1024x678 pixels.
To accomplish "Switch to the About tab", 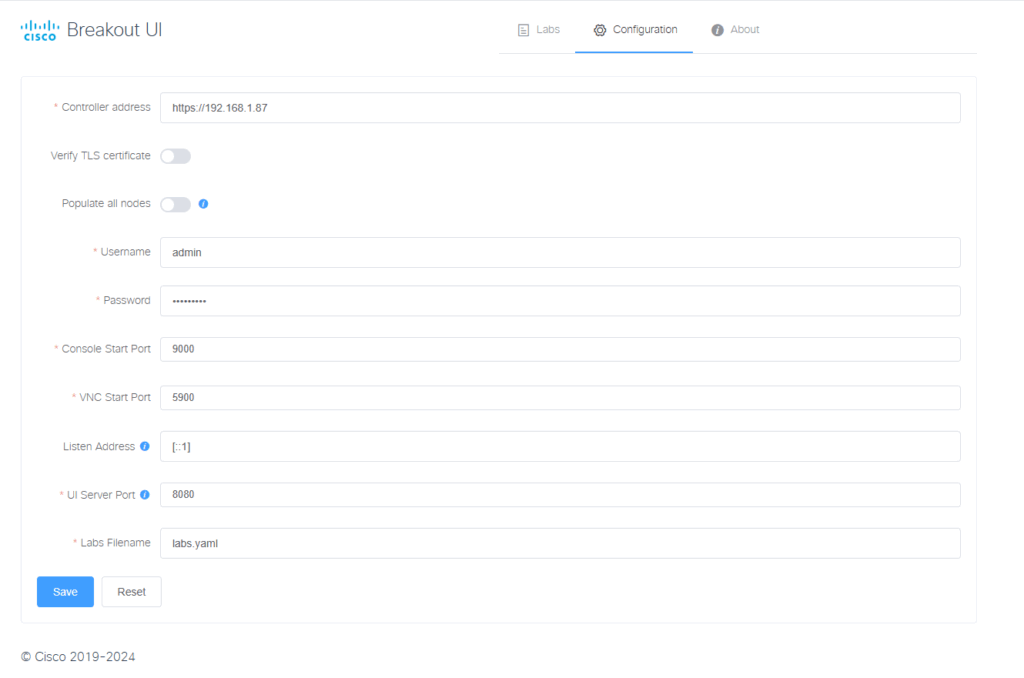I will point(735,30).
